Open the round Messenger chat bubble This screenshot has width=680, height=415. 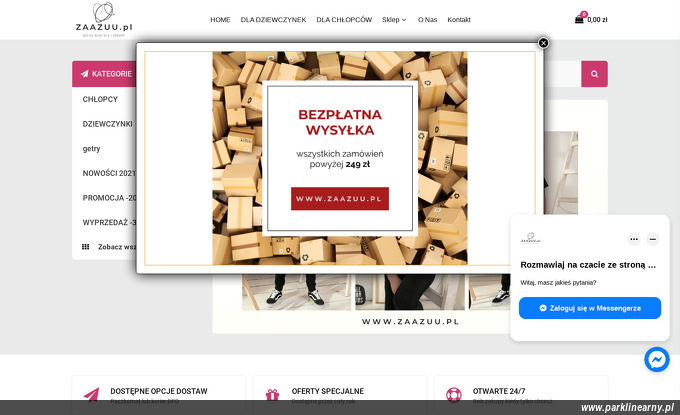tap(657, 359)
